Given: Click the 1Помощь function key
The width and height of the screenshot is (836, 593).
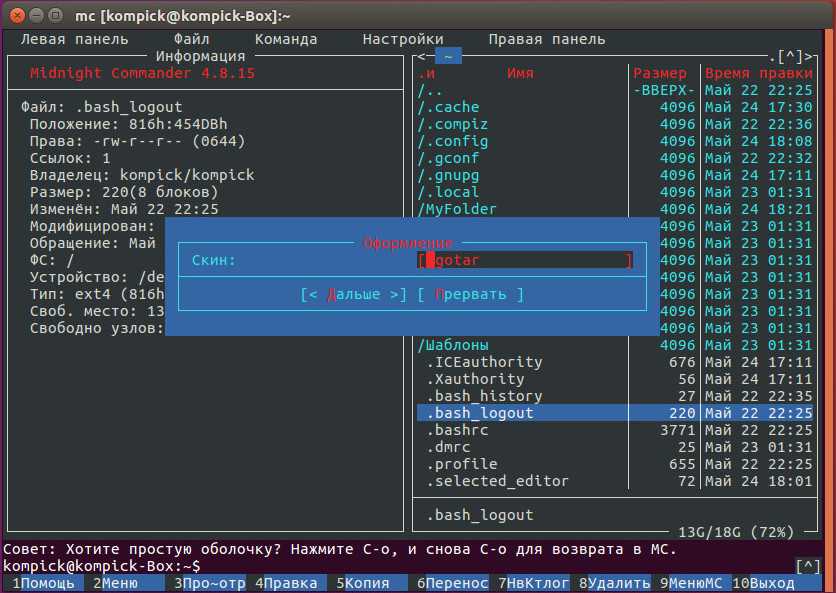Looking at the screenshot, I should pyautogui.click(x=48, y=583).
